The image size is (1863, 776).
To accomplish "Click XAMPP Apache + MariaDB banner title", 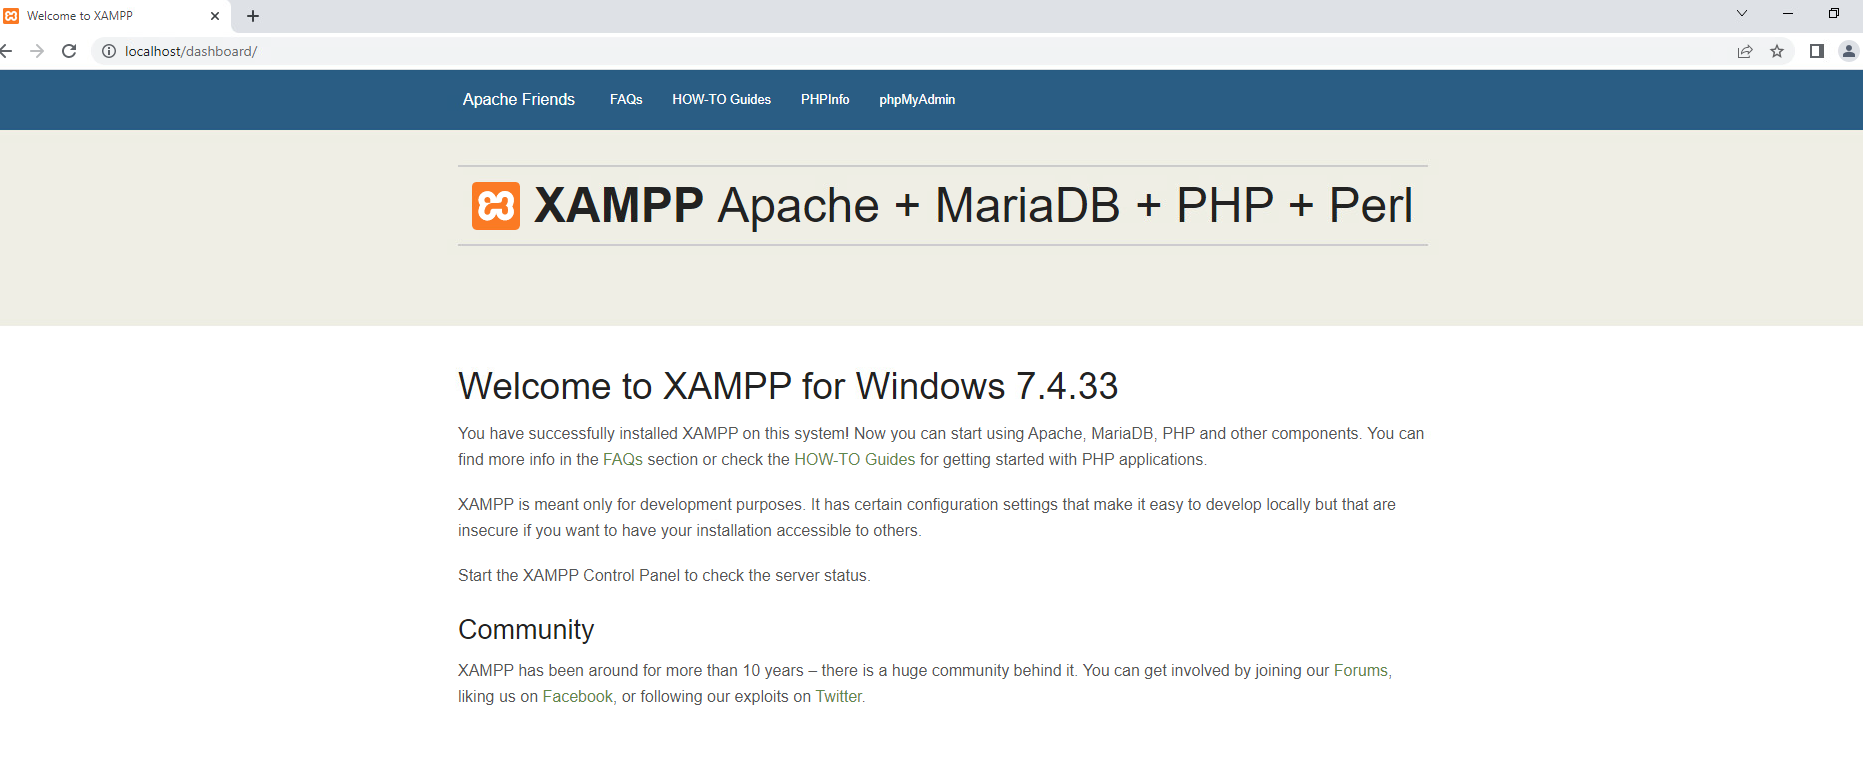I will pos(973,206).
